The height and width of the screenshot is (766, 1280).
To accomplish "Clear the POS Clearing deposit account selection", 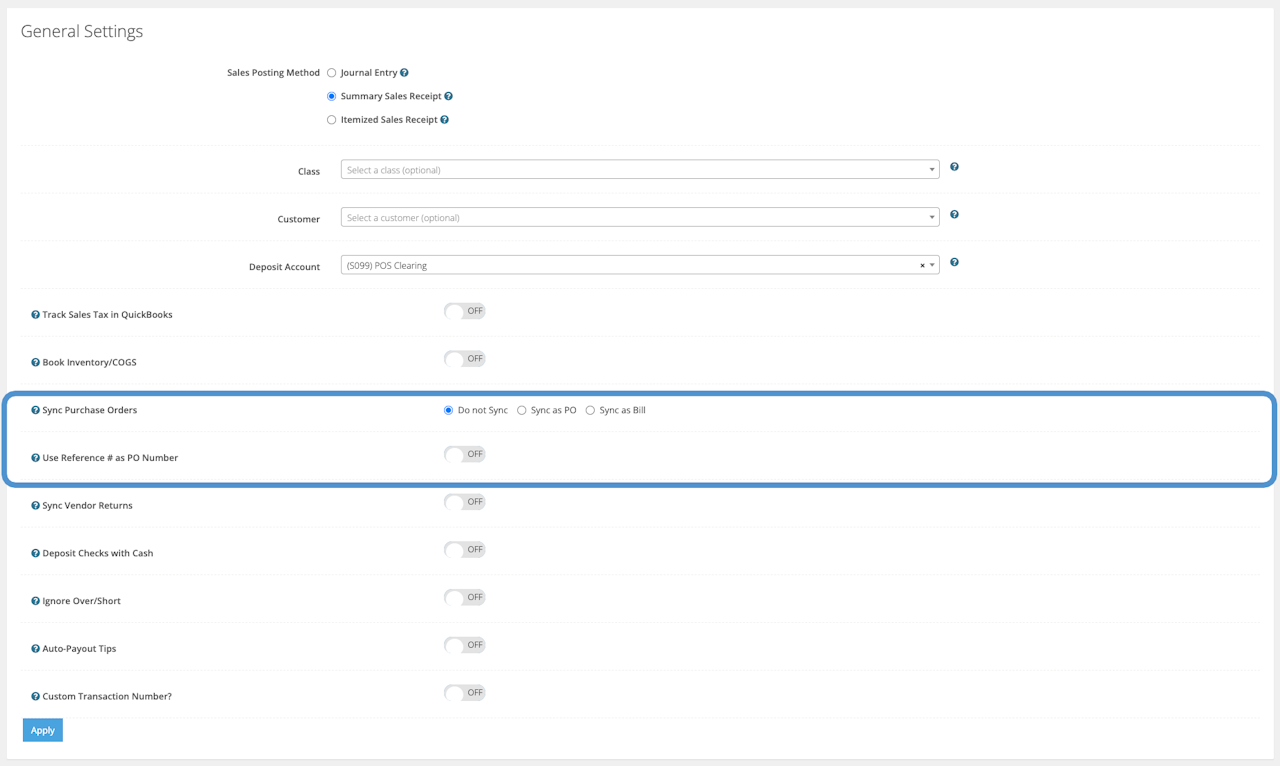I will (922, 266).
